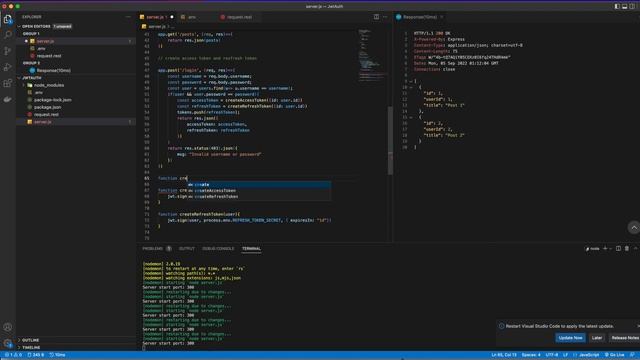Open Release Notes from notification

(624, 338)
